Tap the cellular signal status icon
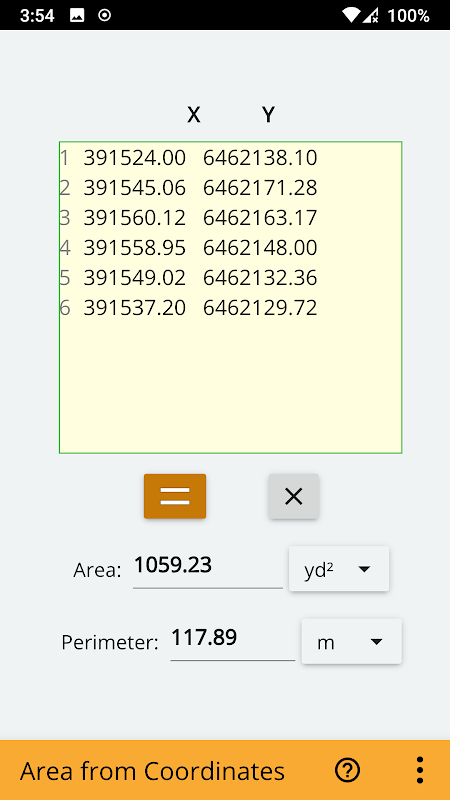The image size is (450, 800). click(x=370, y=15)
